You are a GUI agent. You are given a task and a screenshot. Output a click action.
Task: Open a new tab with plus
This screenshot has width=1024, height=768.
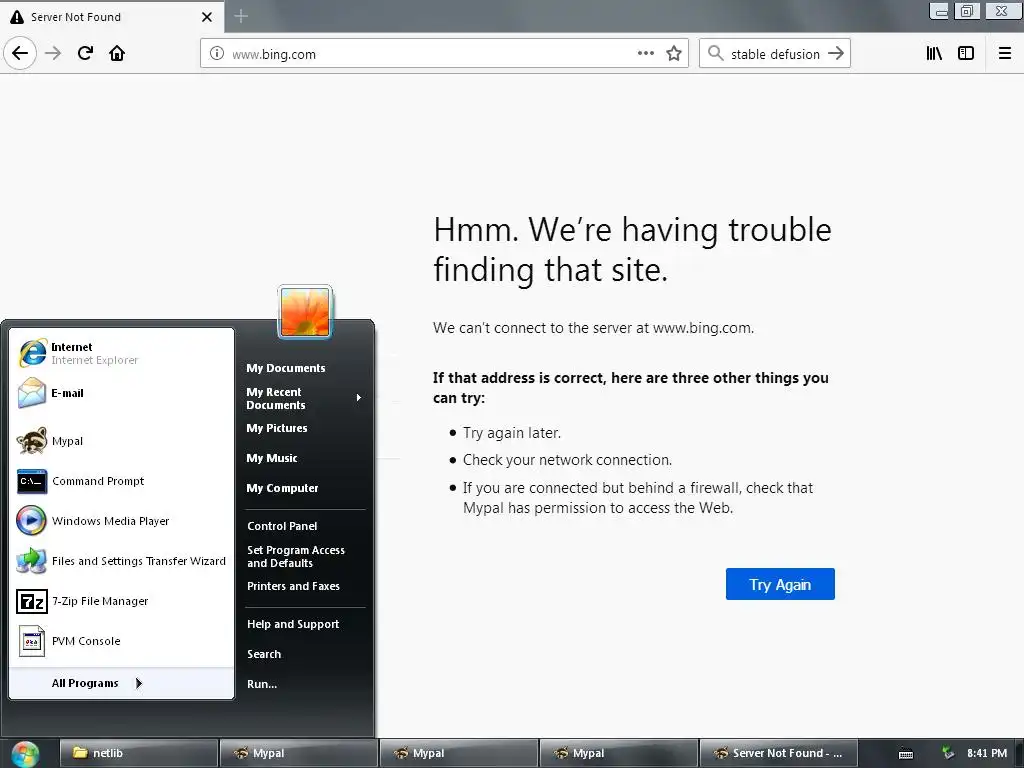point(241,16)
